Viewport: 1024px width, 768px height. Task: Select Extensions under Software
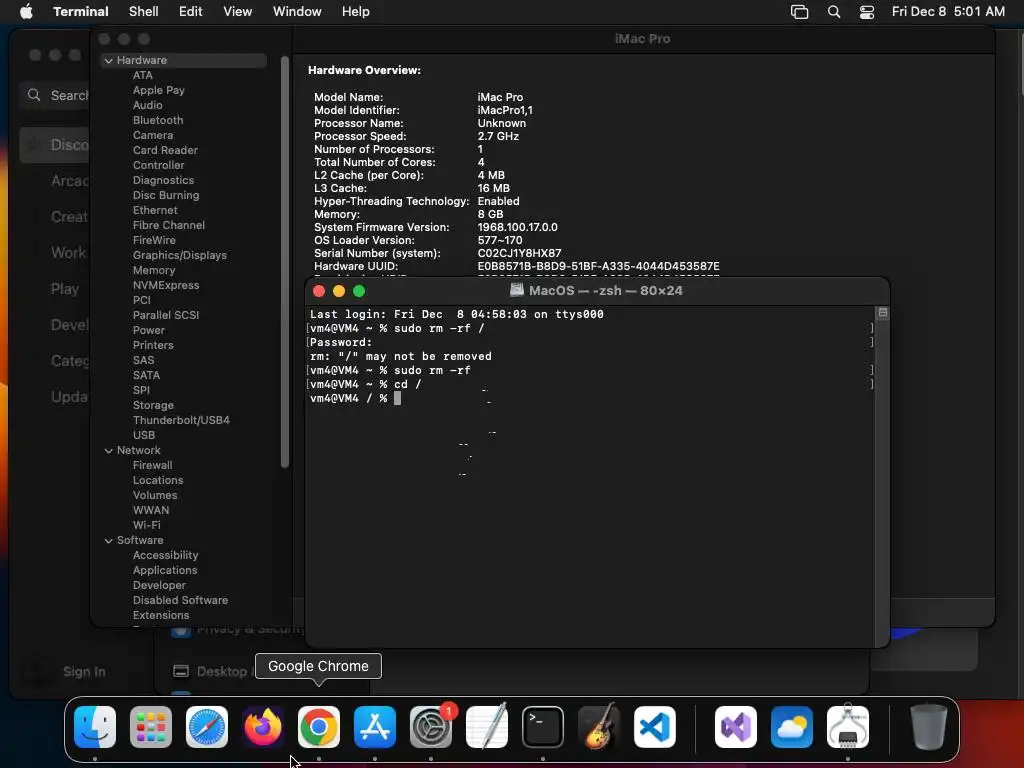click(x=161, y=616)
